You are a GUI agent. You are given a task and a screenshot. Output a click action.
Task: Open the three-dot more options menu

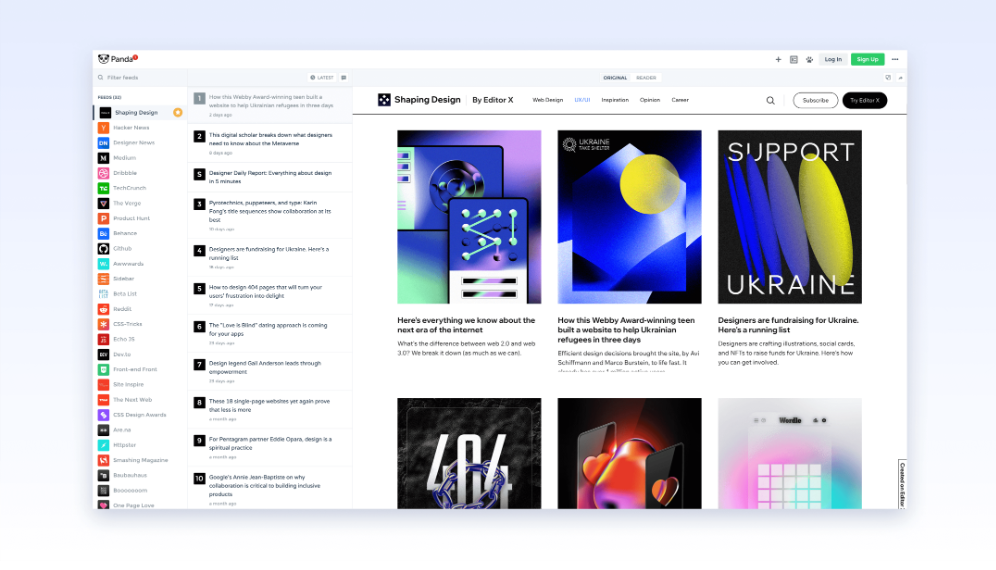click(895, 60)
